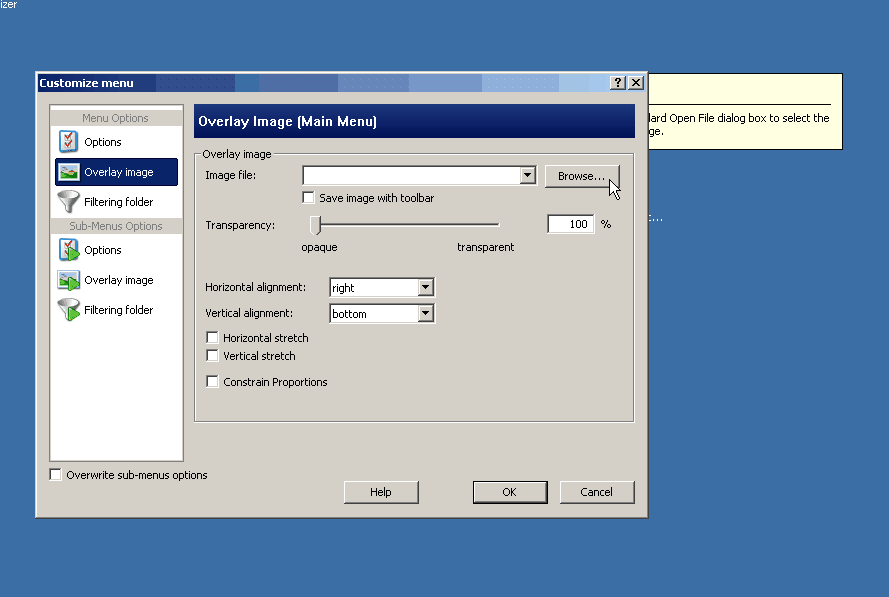Click the Sub-Menus Options checklist icon

click(69, 250)
